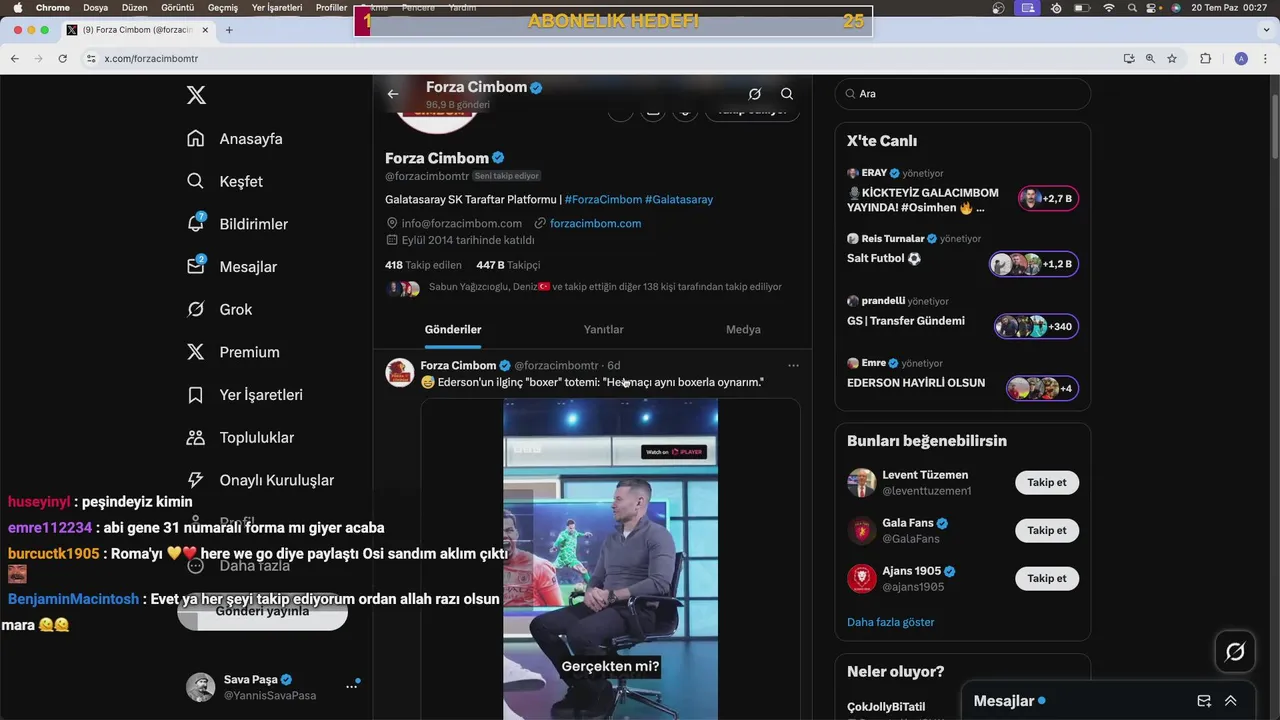Open the Görüntü menu
Screen dimensions: 1280x720
click(x=177, y=8)
